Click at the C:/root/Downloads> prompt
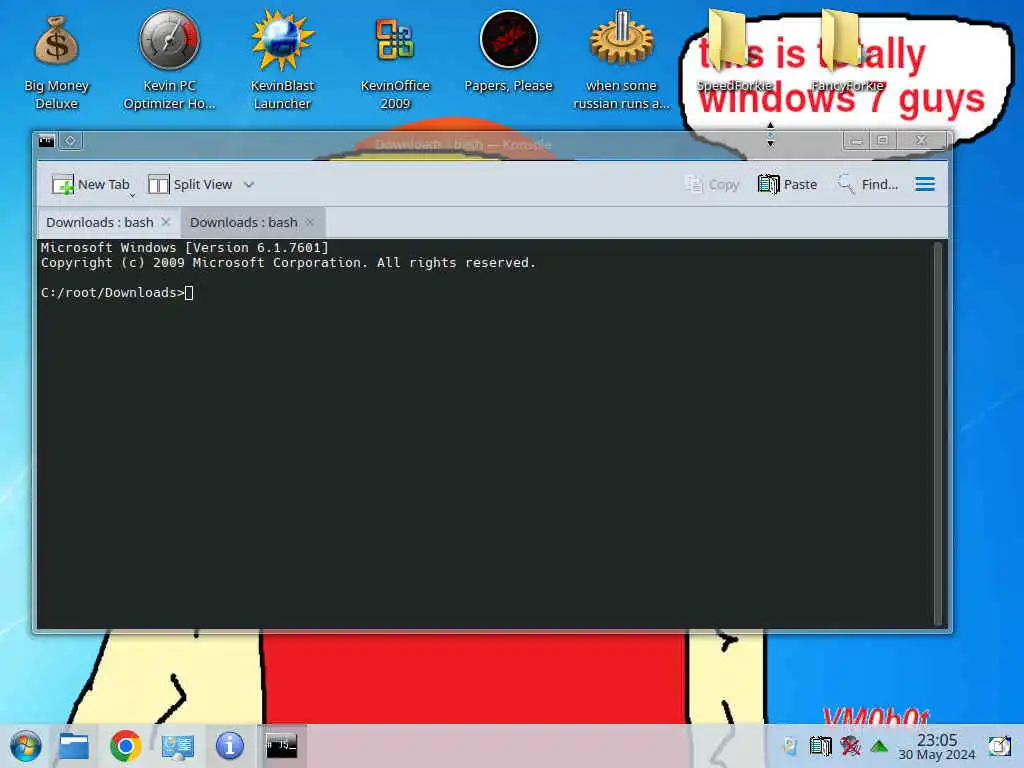The width and height of the screenshot is (1024, 768). (112, 293)
